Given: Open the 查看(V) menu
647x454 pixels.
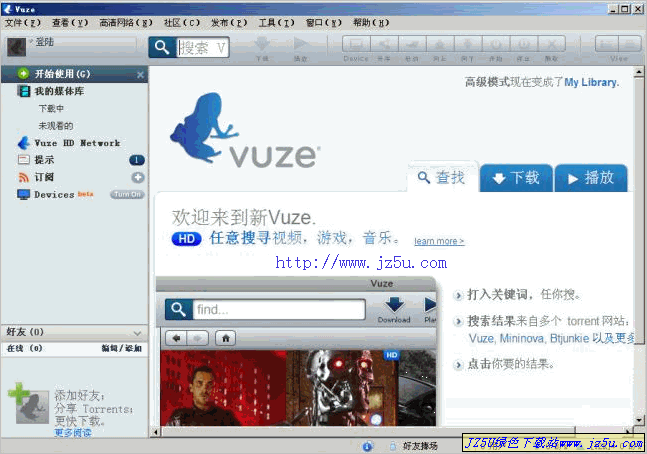Looking at the screenshot, I should [x=70, y=23].
